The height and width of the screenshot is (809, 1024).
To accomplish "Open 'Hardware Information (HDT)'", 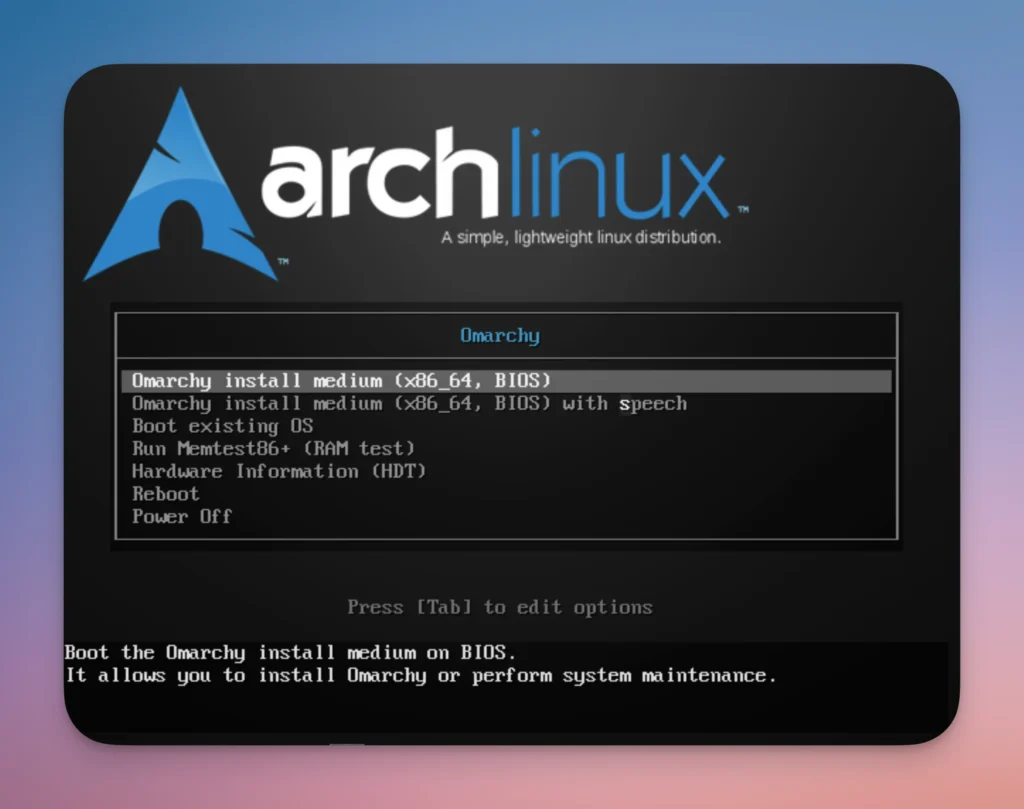I will tap(279, 471).
